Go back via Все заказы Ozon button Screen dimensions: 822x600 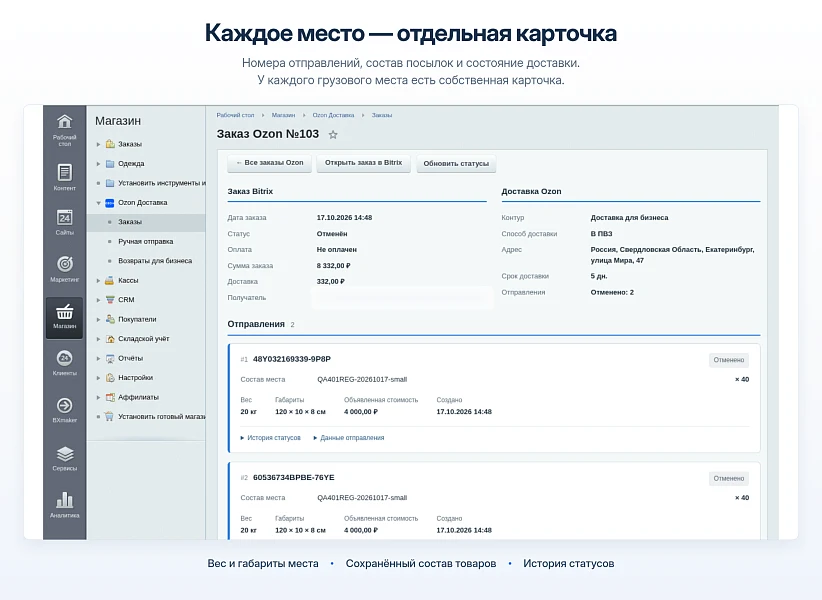coord(269,163)
